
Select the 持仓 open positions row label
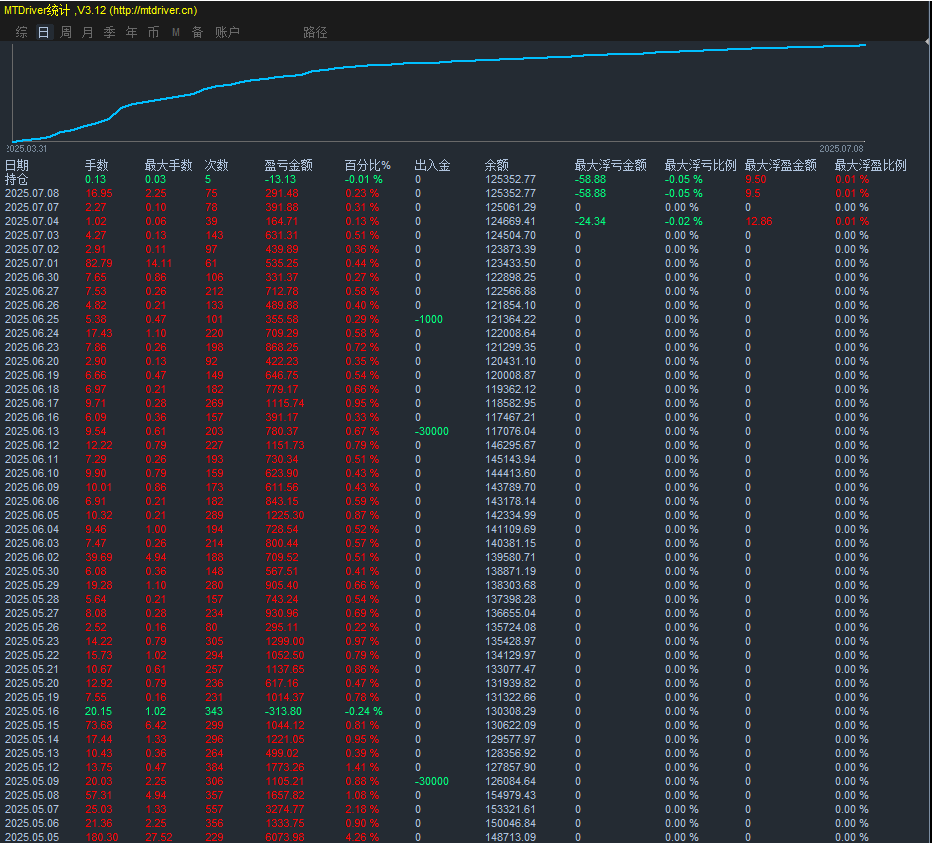pos(17,179)
